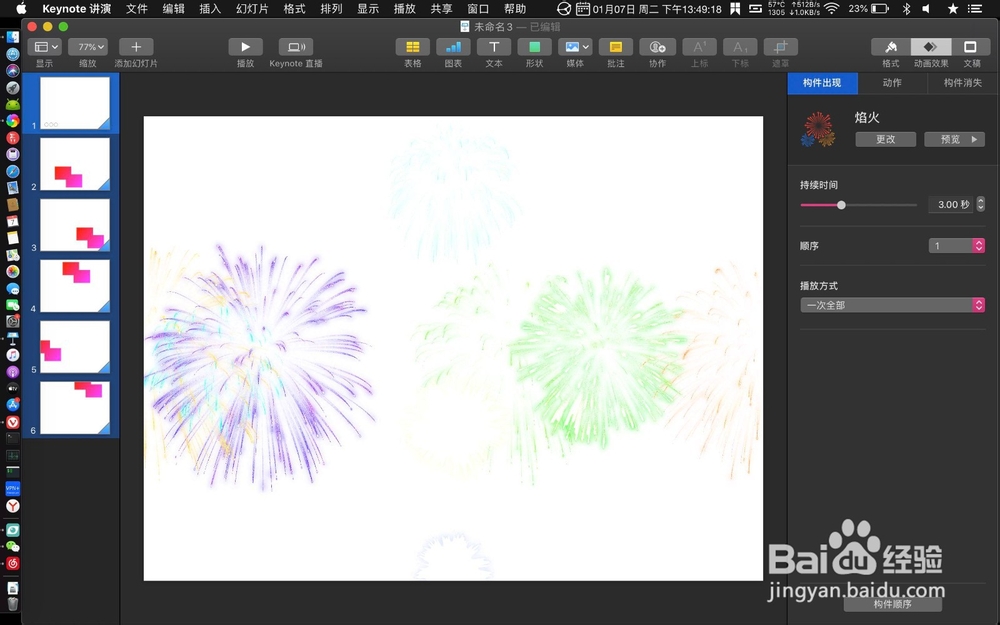
Task: Add a new slide with 添加幻灯片
Action: click(135, 47)
